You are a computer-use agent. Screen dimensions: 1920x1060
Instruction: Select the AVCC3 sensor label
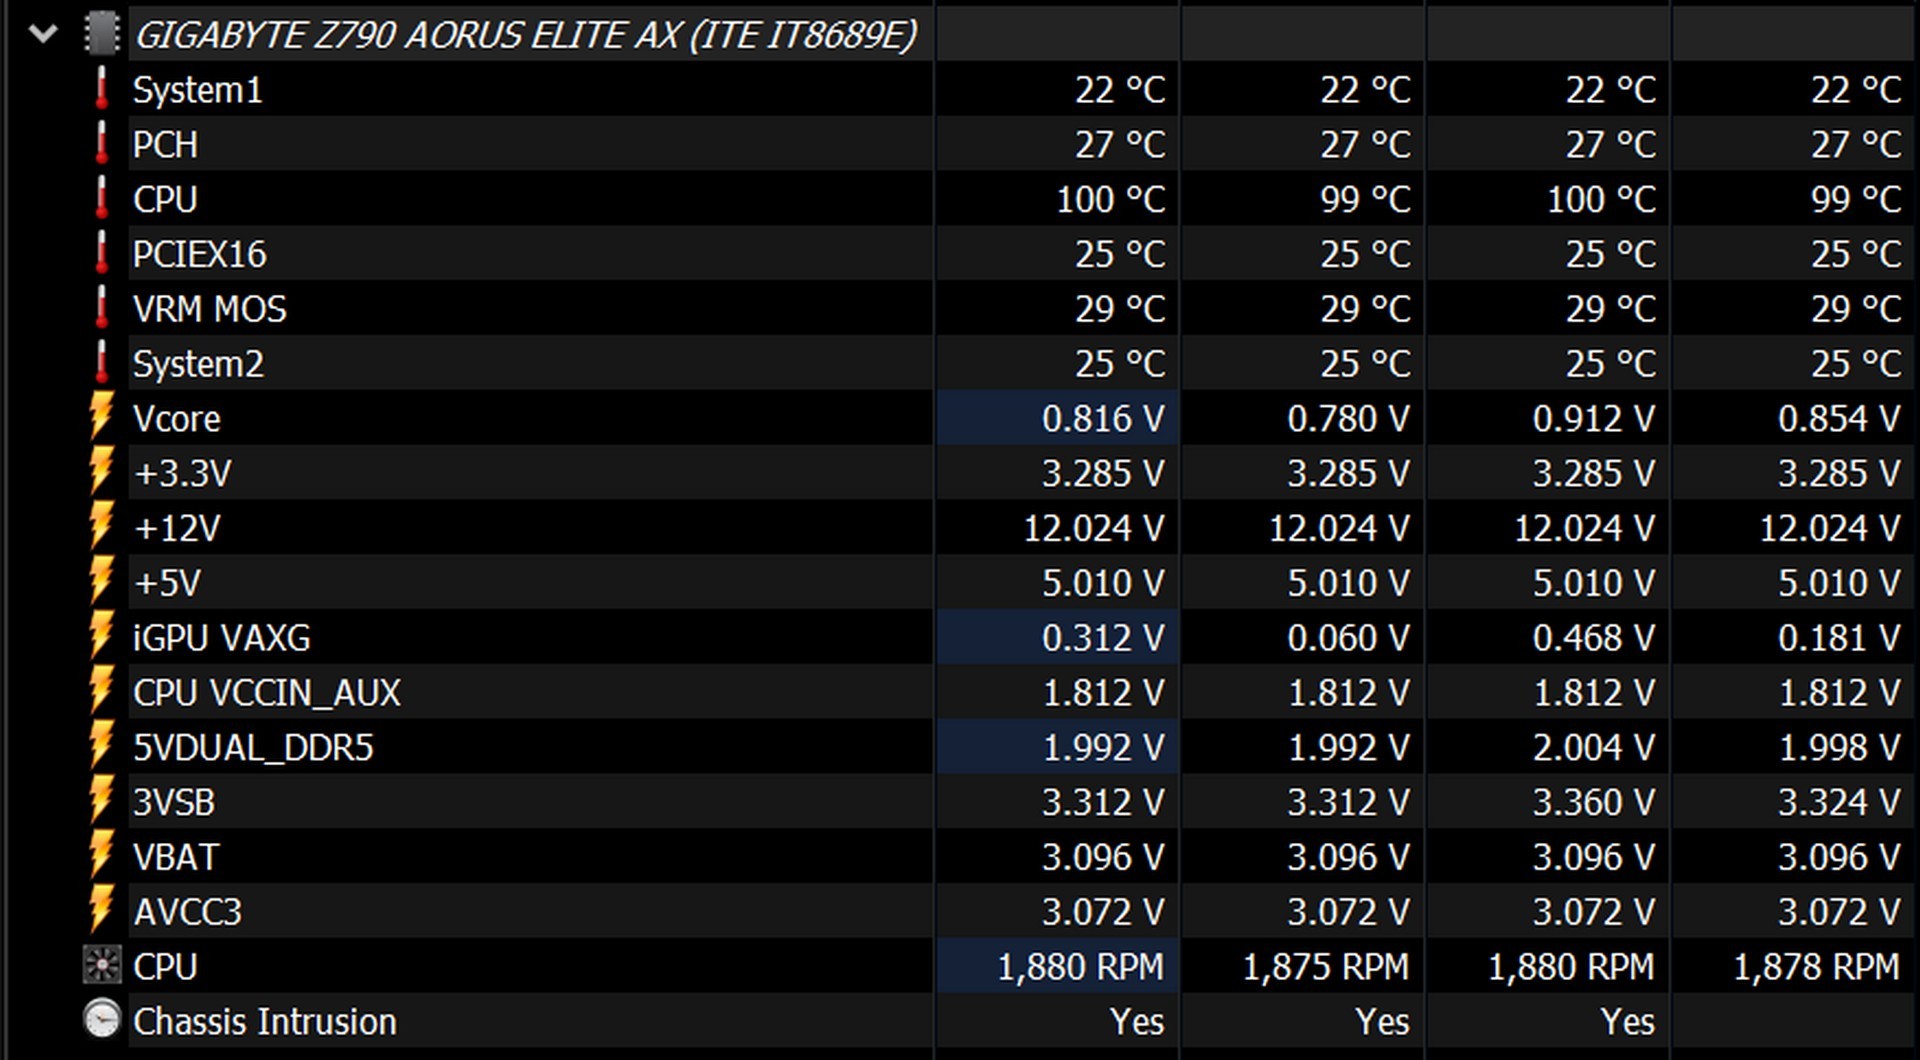tap(187, 913)
